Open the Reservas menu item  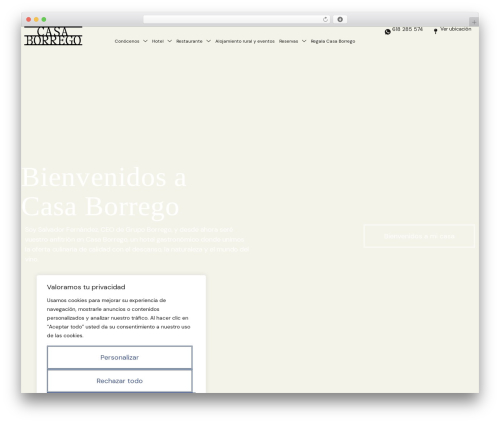coord(288,41)
